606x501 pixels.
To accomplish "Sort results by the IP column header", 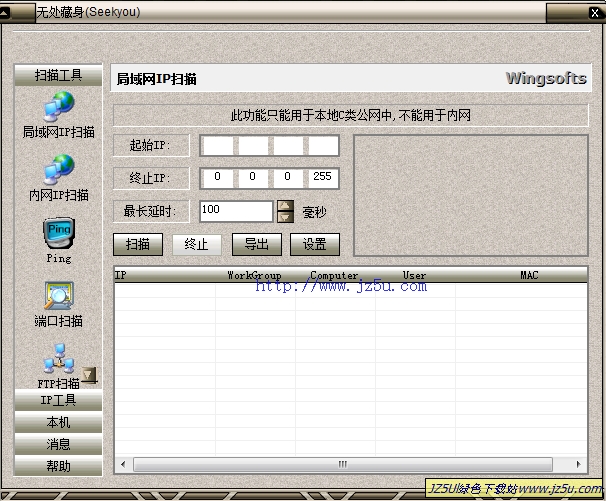I will tap(165, 275).
